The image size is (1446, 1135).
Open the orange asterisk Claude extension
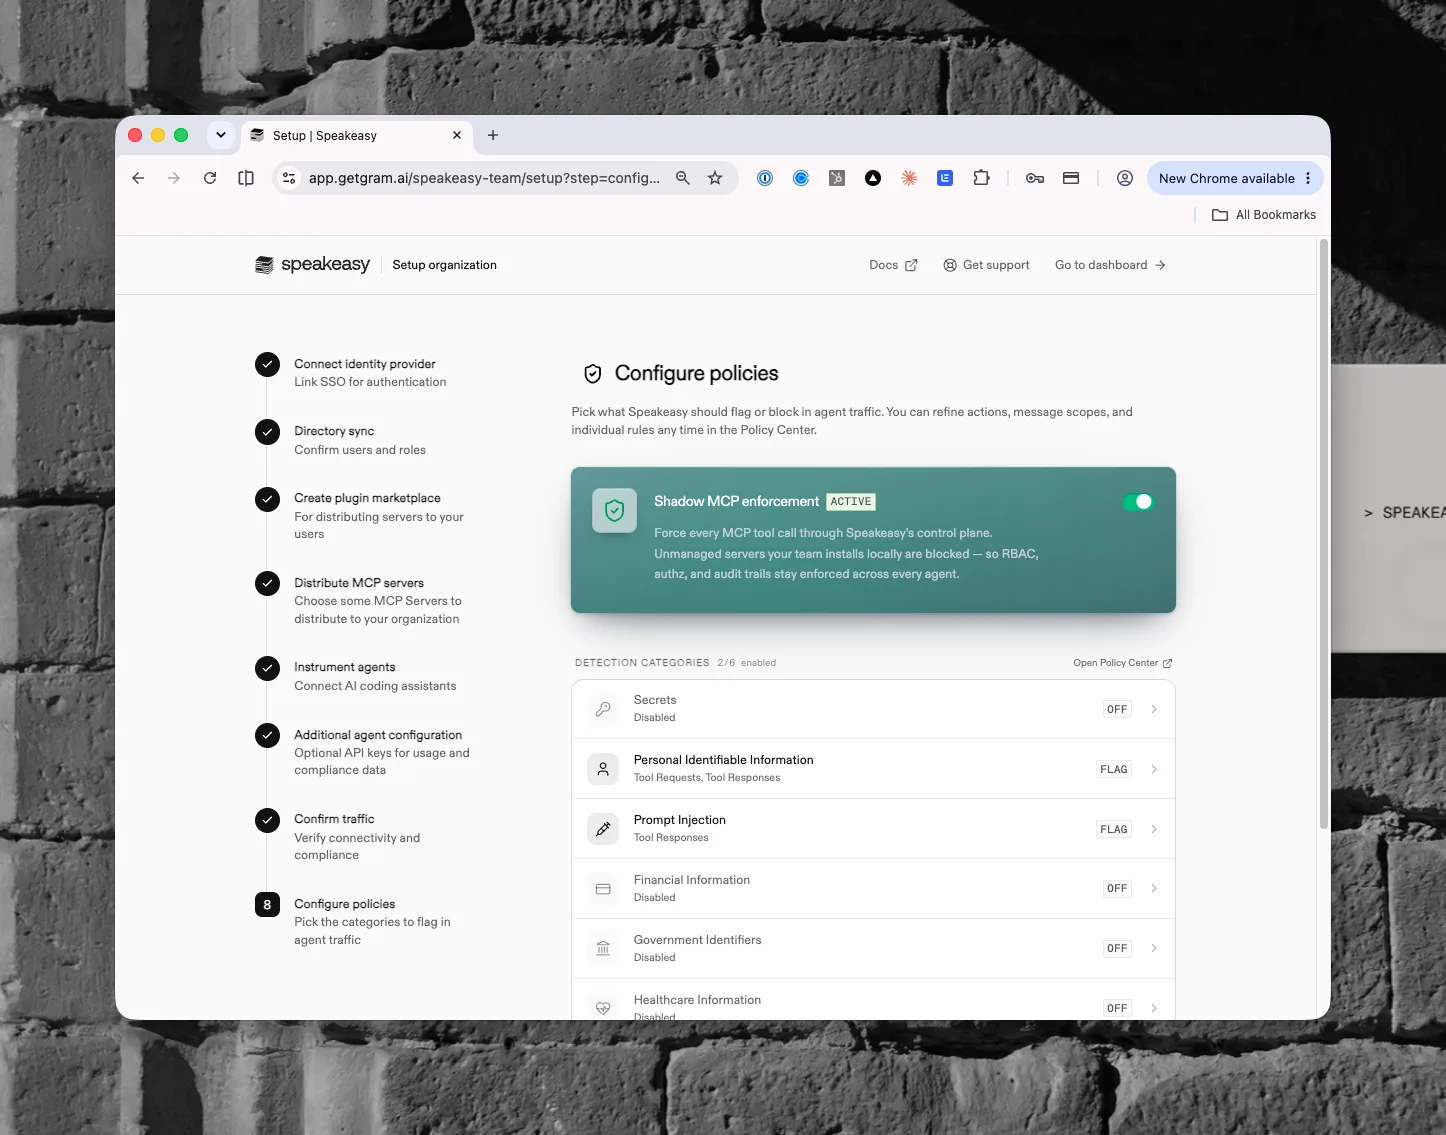click(909, 178)
